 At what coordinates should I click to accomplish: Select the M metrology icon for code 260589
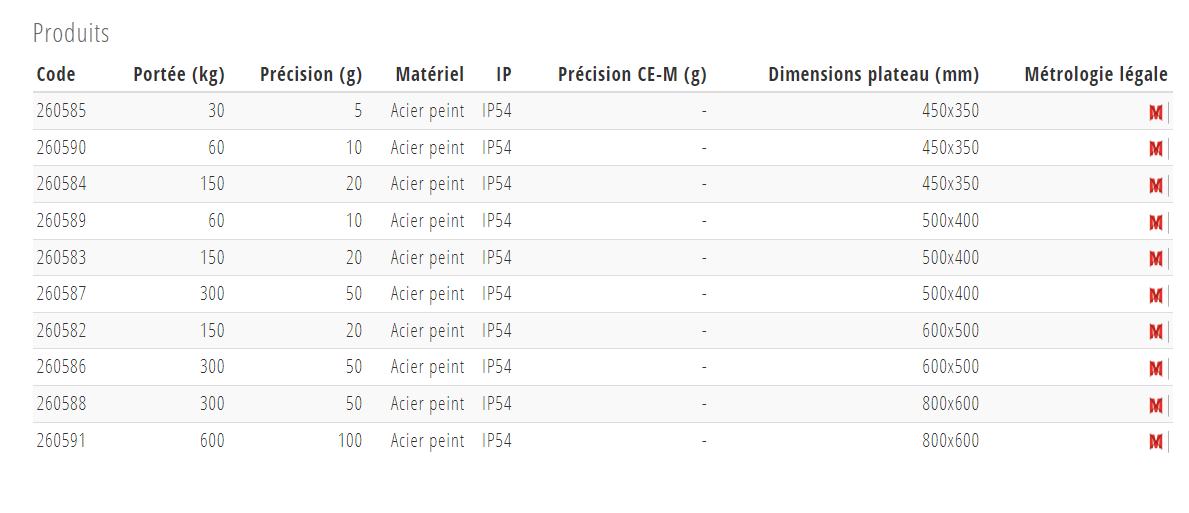(1156, 222)
